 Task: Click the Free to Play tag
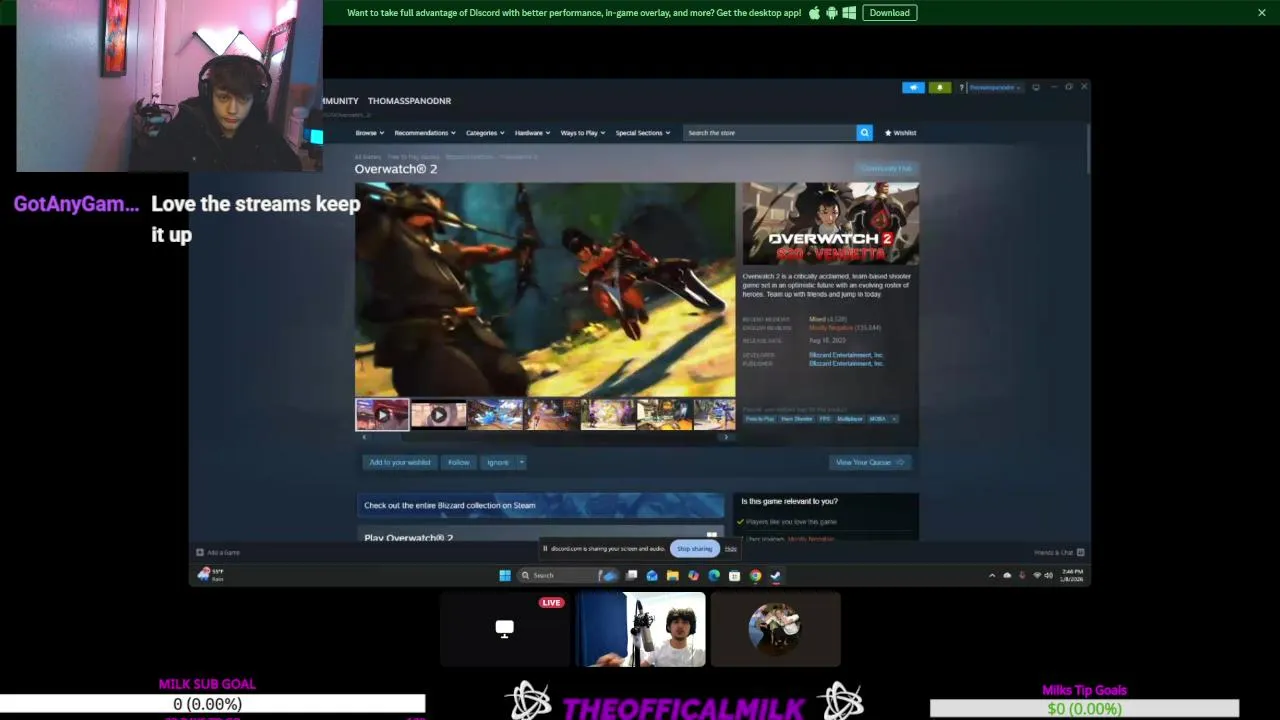click(760, 419)
